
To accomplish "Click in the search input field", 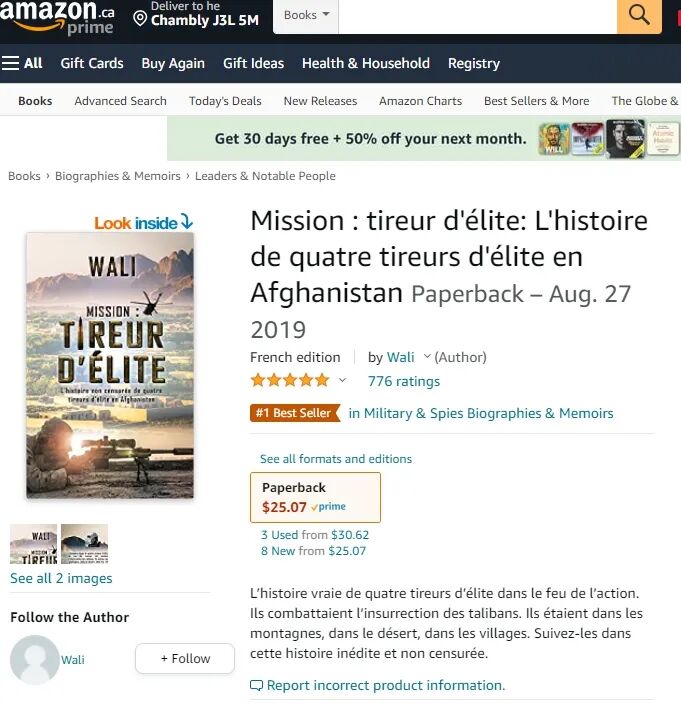I will point(478,16).
